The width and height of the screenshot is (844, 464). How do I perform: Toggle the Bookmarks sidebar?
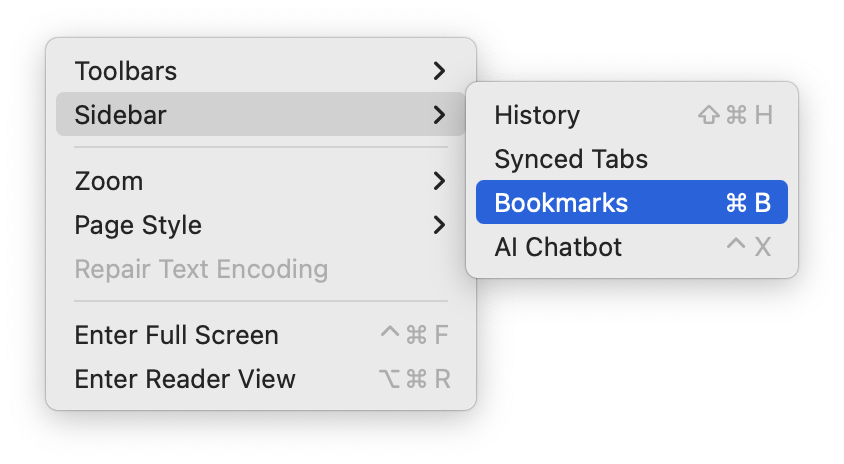pos(631,202)
